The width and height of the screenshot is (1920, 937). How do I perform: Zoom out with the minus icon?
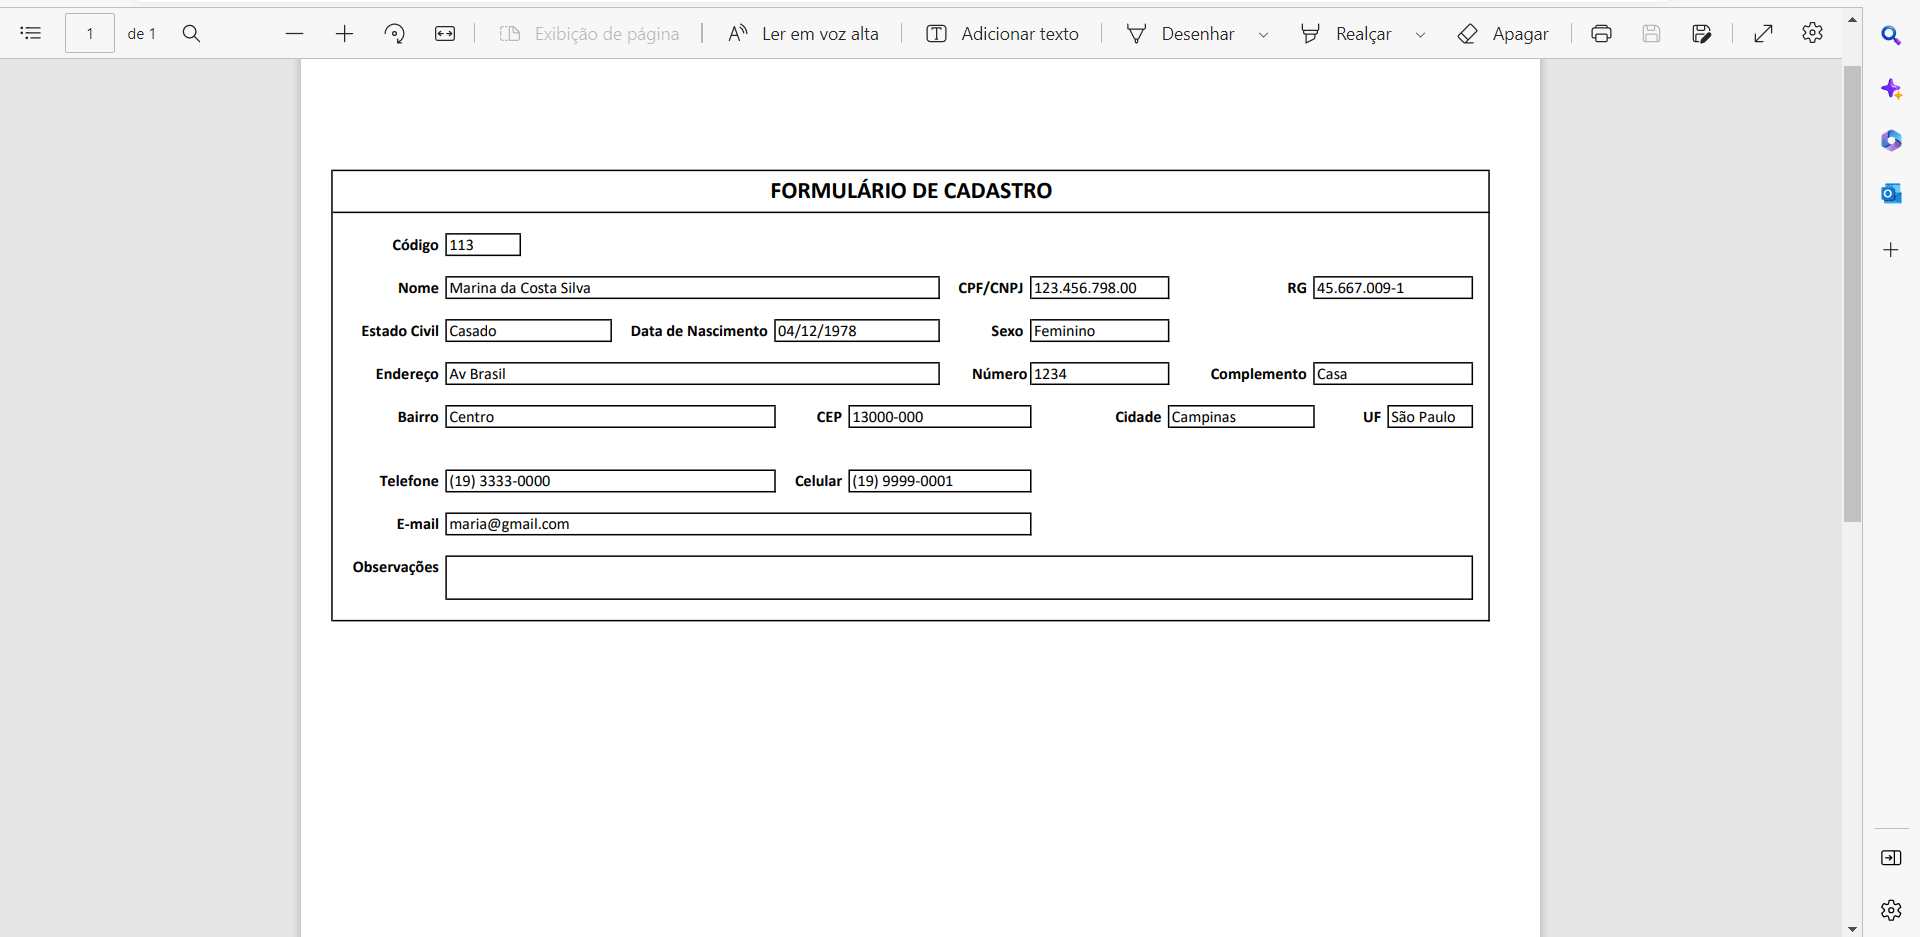pos(294,33)
